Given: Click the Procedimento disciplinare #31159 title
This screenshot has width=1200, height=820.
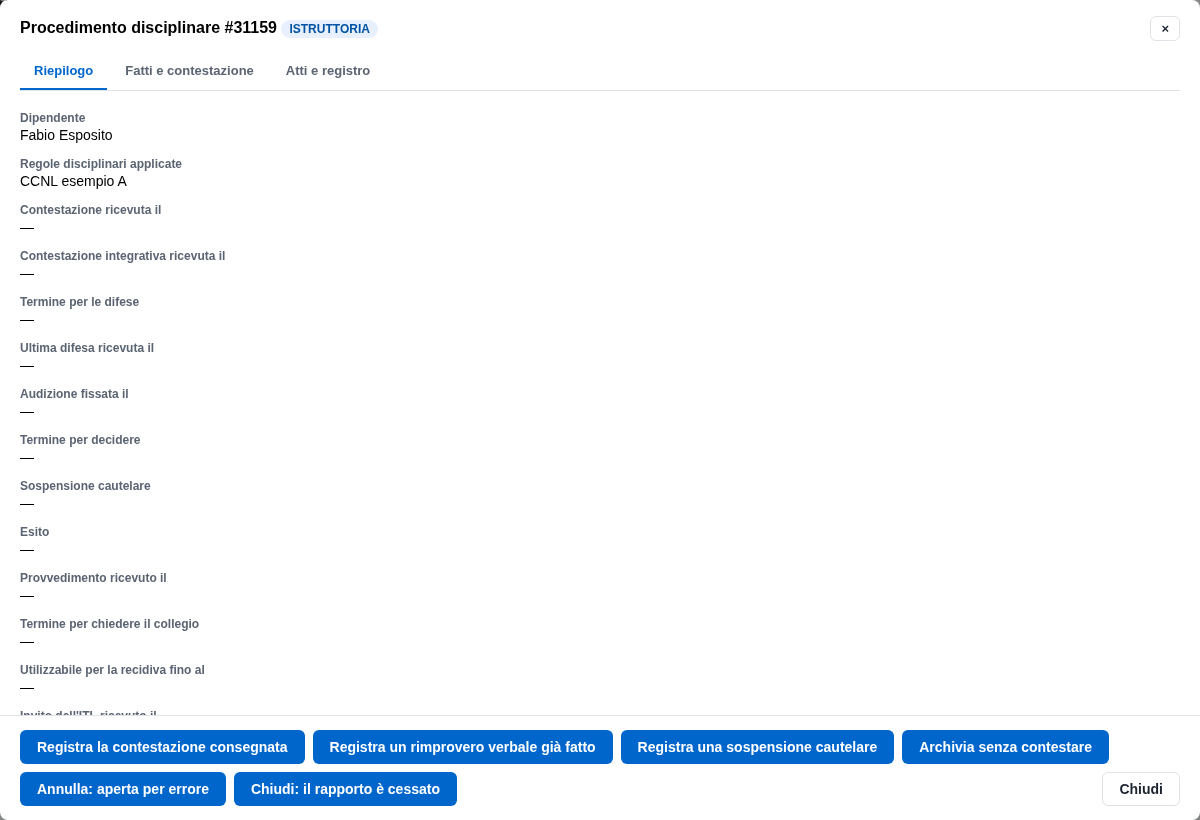Looking at the screenshot, I should pyautogui.click(x=148, y=28).
